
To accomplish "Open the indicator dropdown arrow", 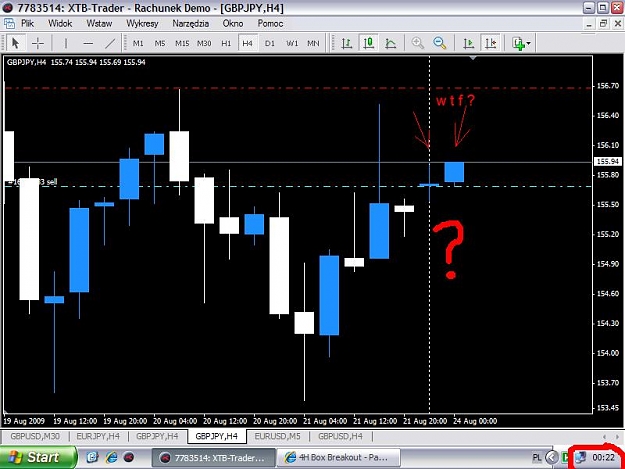I will coord(529,43).
